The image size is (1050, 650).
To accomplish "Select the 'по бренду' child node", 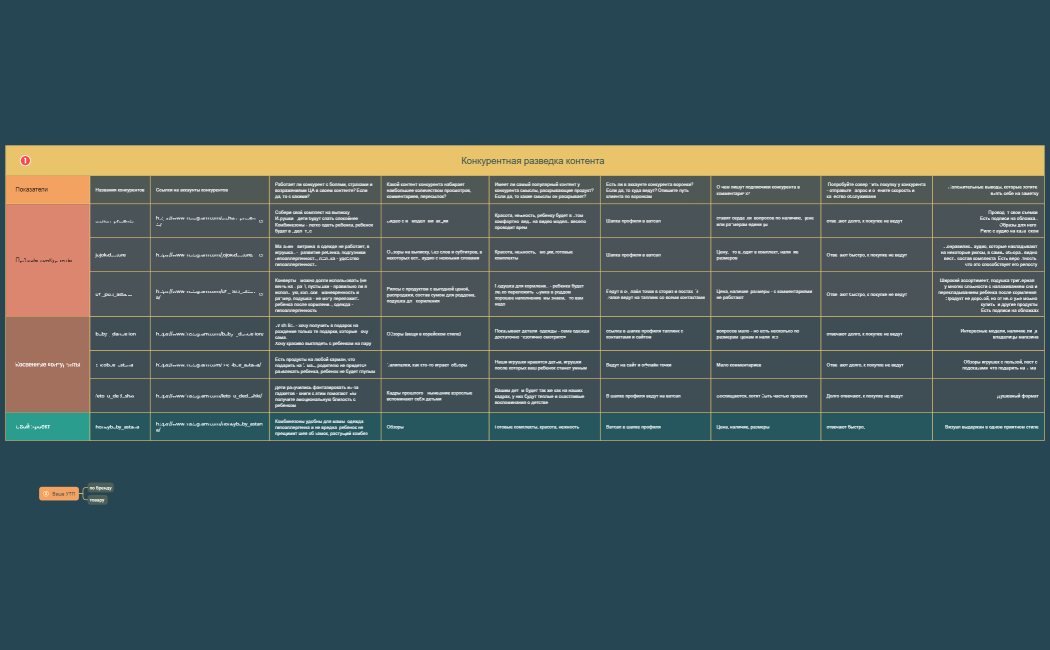I will [100, 488].
